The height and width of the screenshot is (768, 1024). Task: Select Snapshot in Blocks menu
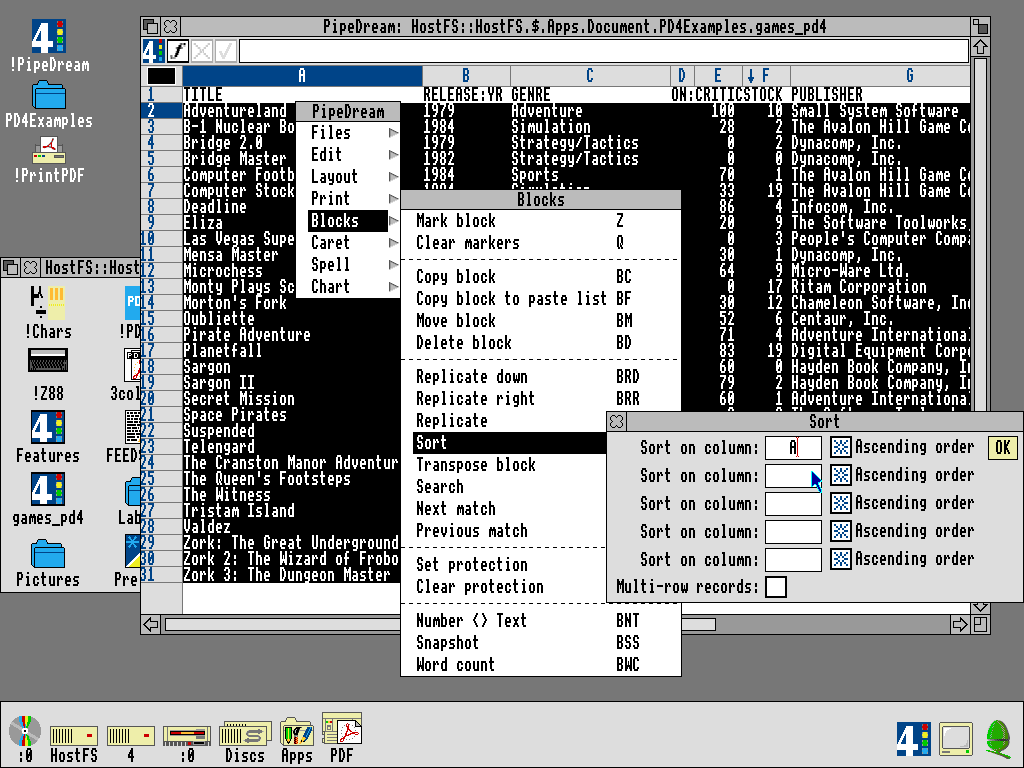tap(540, 643)
